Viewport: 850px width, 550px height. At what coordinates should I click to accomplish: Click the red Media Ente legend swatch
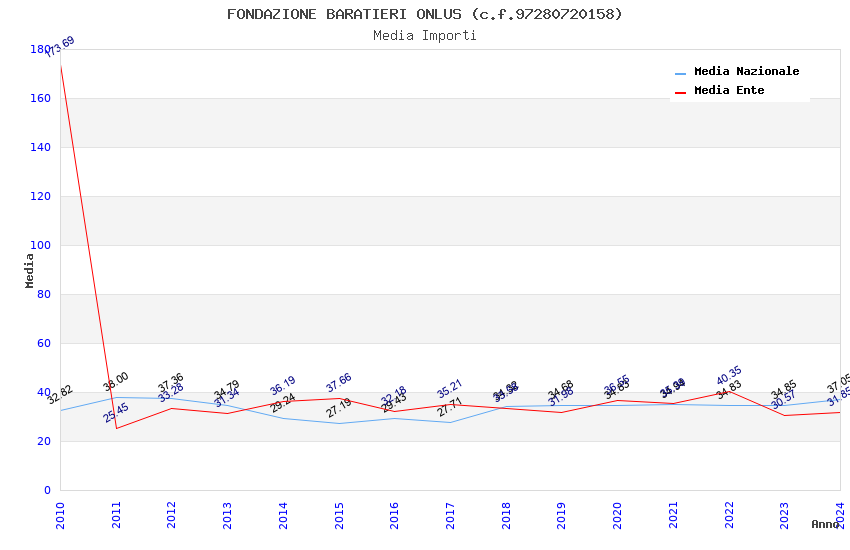click(680, 93)
